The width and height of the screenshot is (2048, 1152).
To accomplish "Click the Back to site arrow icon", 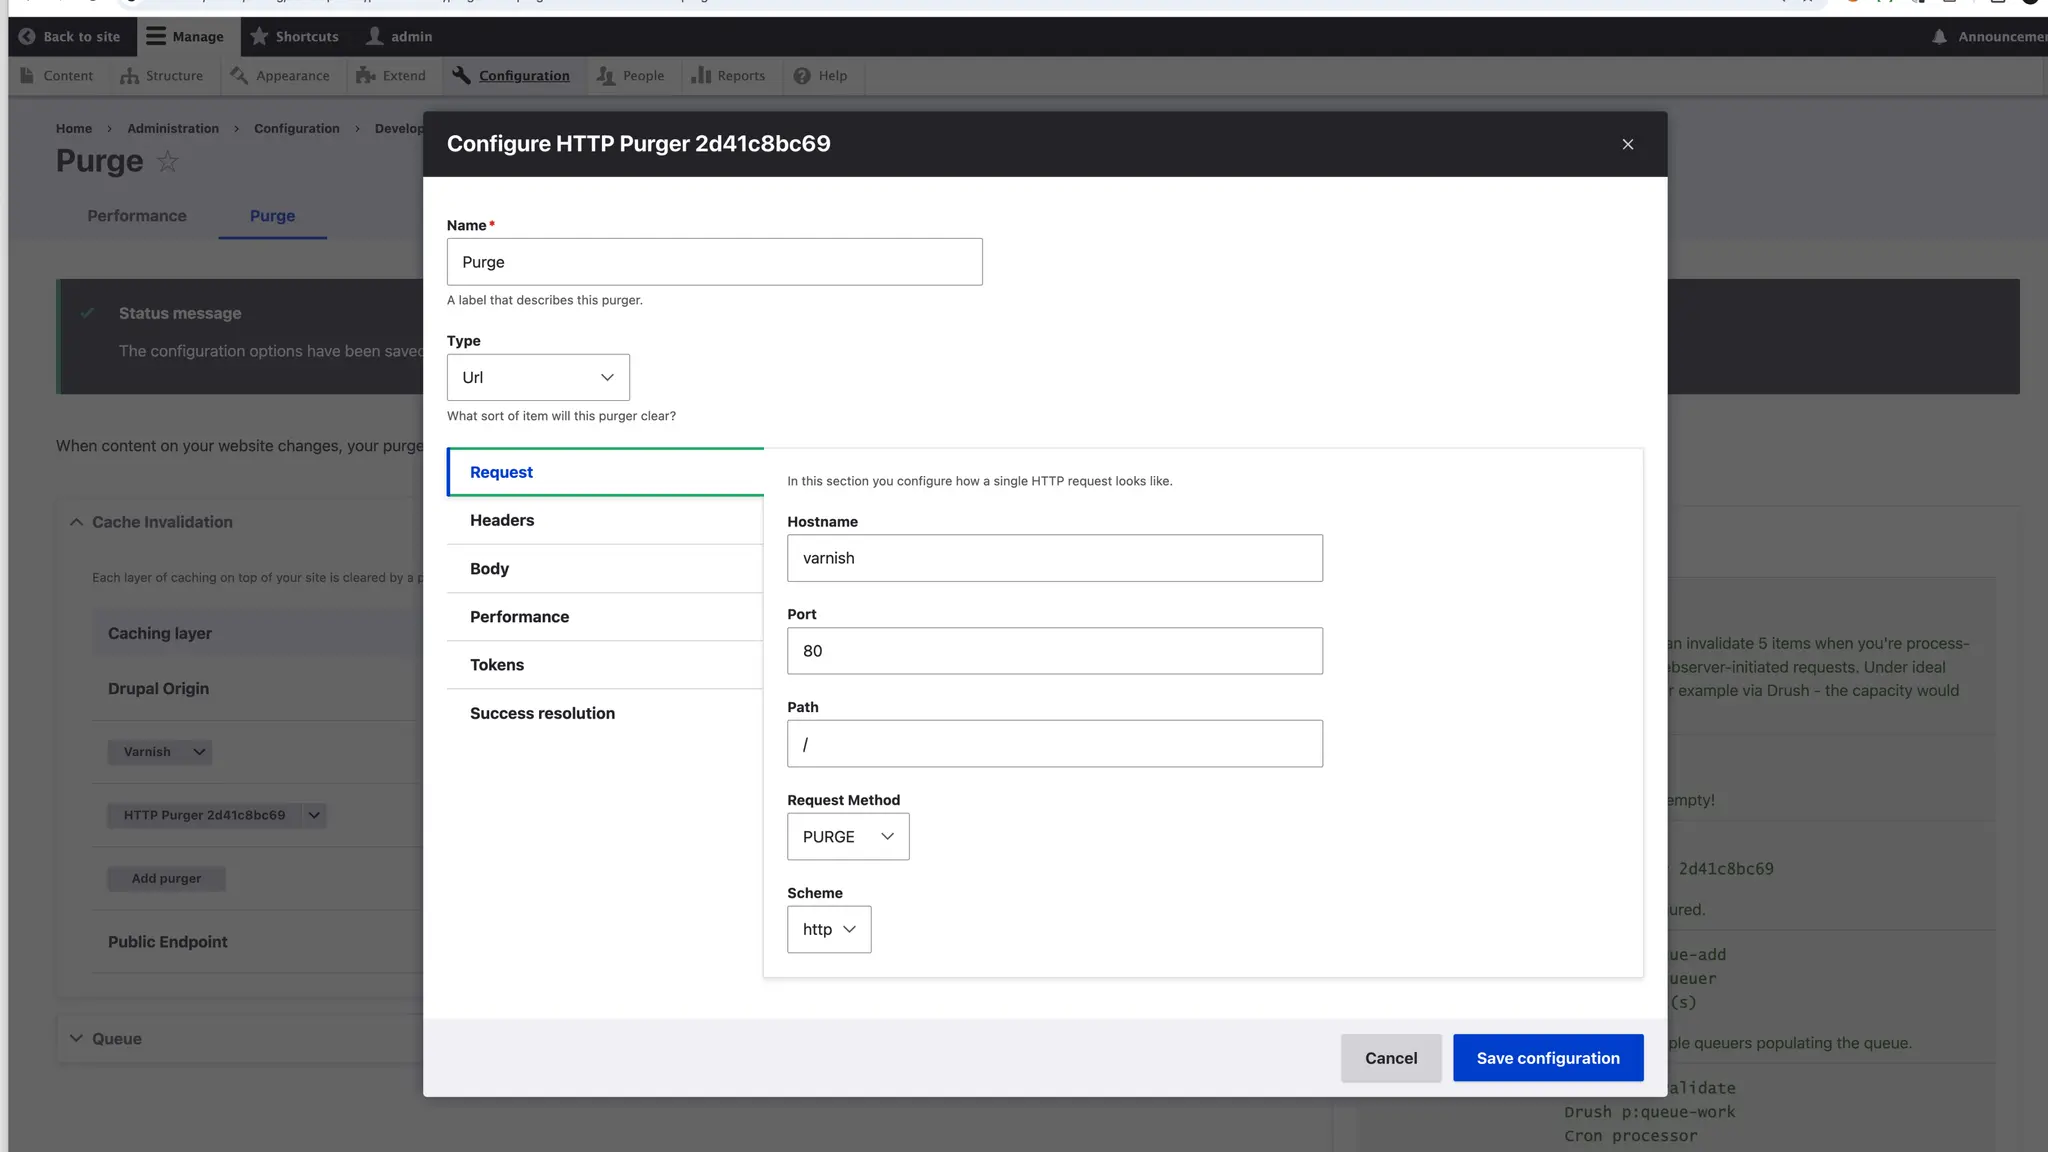I will coord(27,37).
